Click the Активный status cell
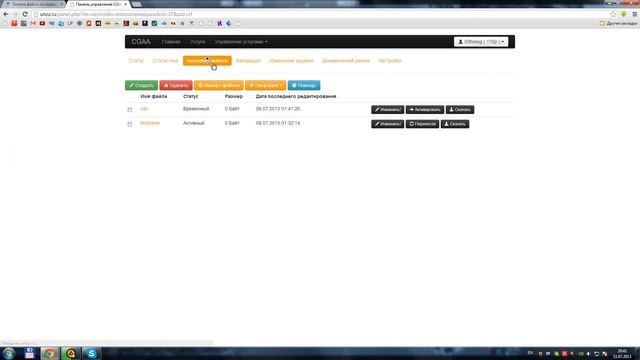Screen dimensions: 640x360 [193, 123]
